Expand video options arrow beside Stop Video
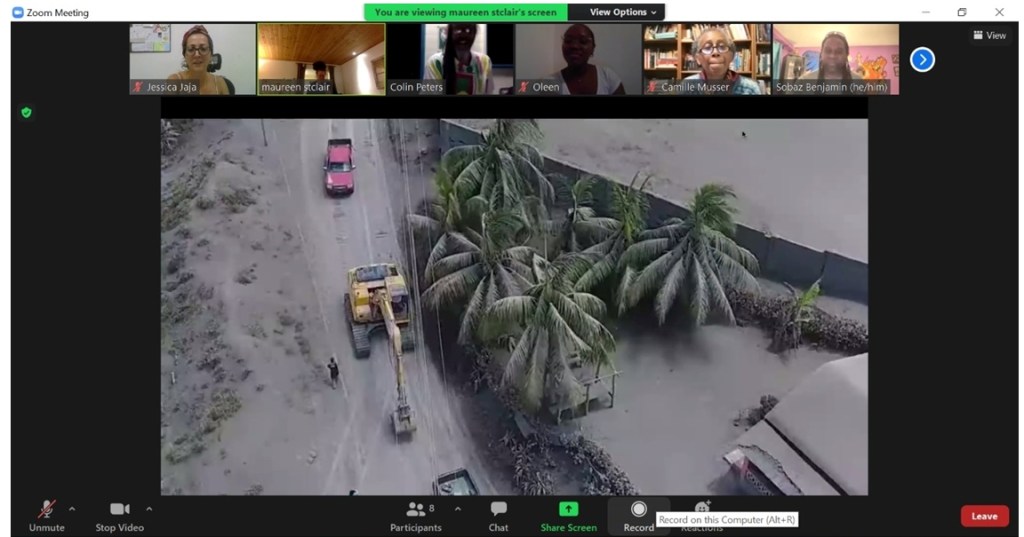 coord(149,509)
